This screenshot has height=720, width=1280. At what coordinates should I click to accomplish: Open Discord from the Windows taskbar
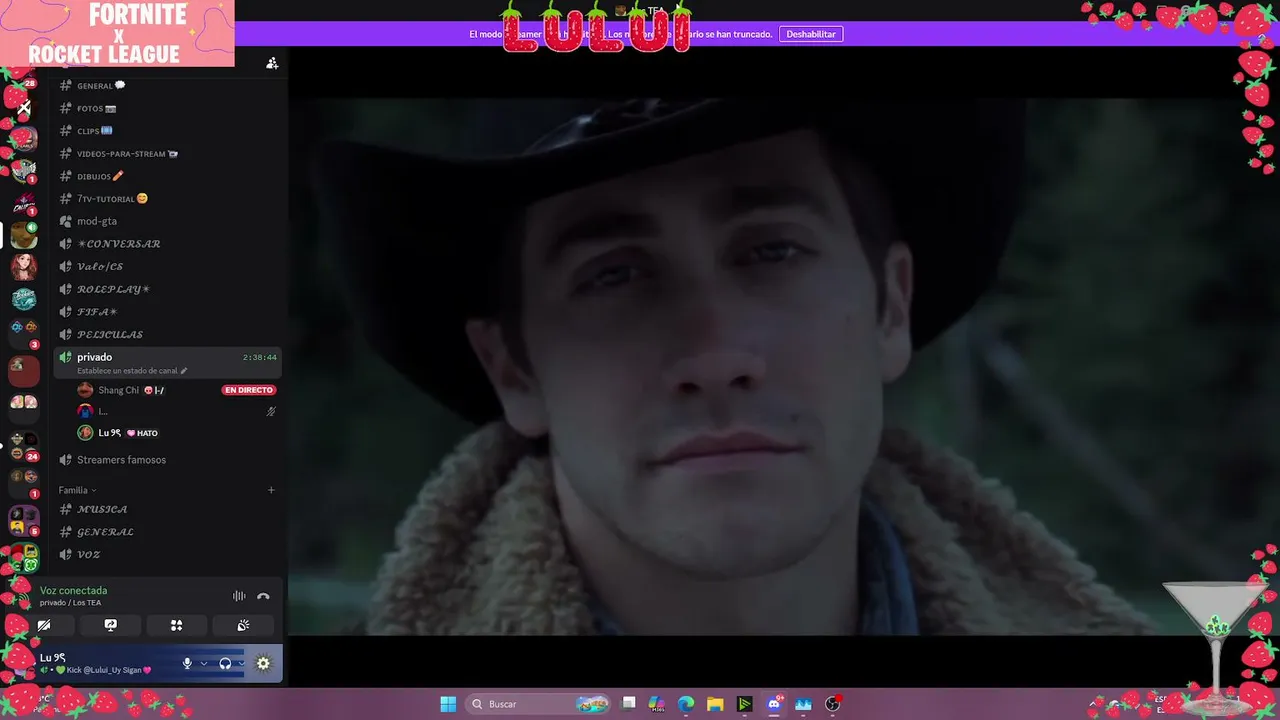(x=773, y=704)
